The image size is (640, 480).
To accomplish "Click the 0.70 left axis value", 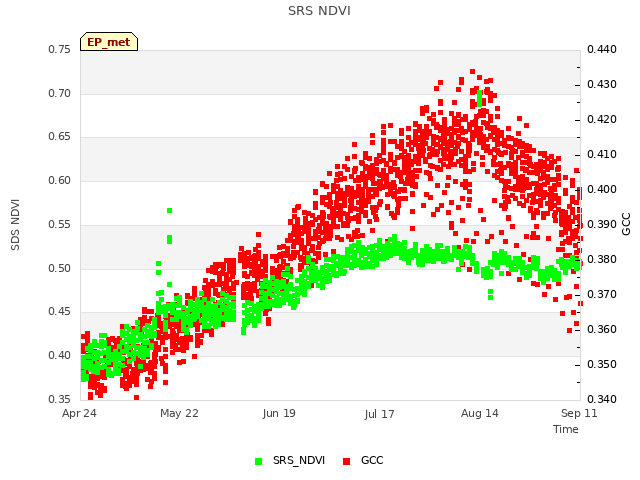I will [x=60, y=93].
